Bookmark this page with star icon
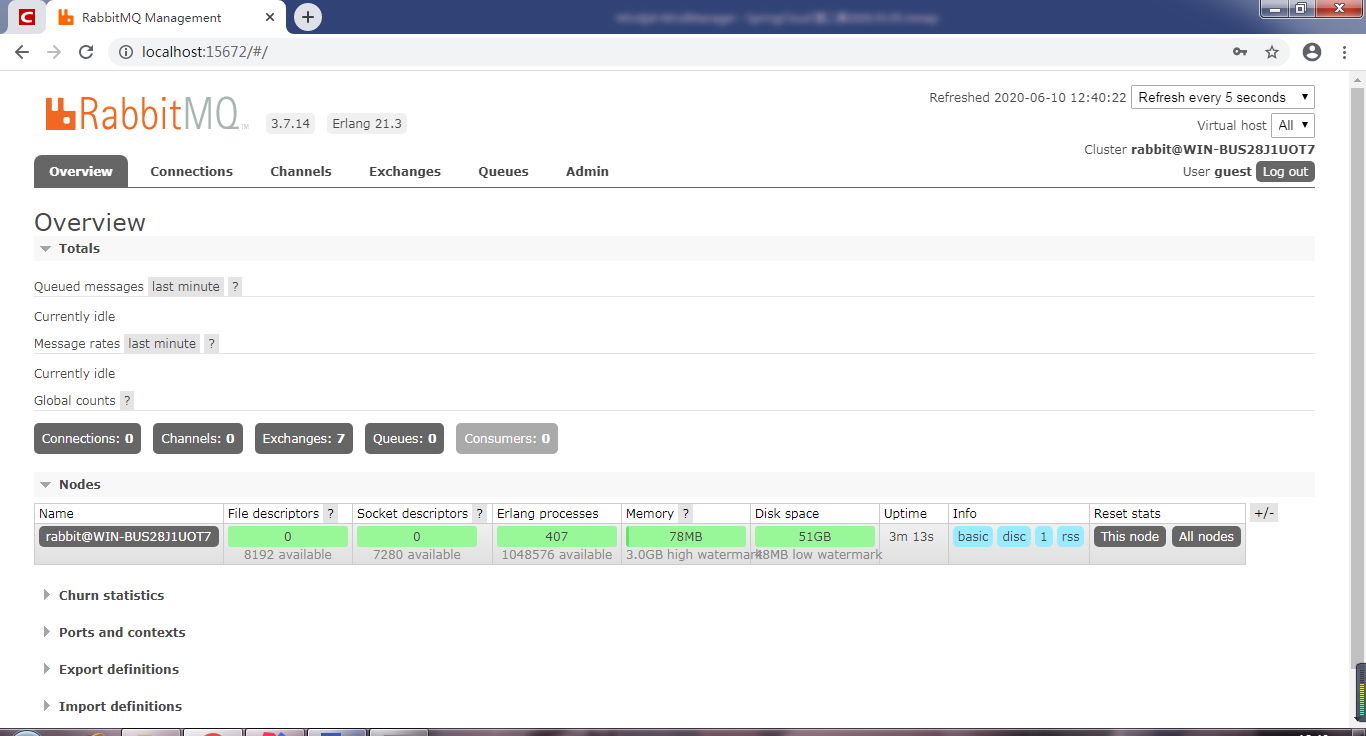 point(1272,52)
